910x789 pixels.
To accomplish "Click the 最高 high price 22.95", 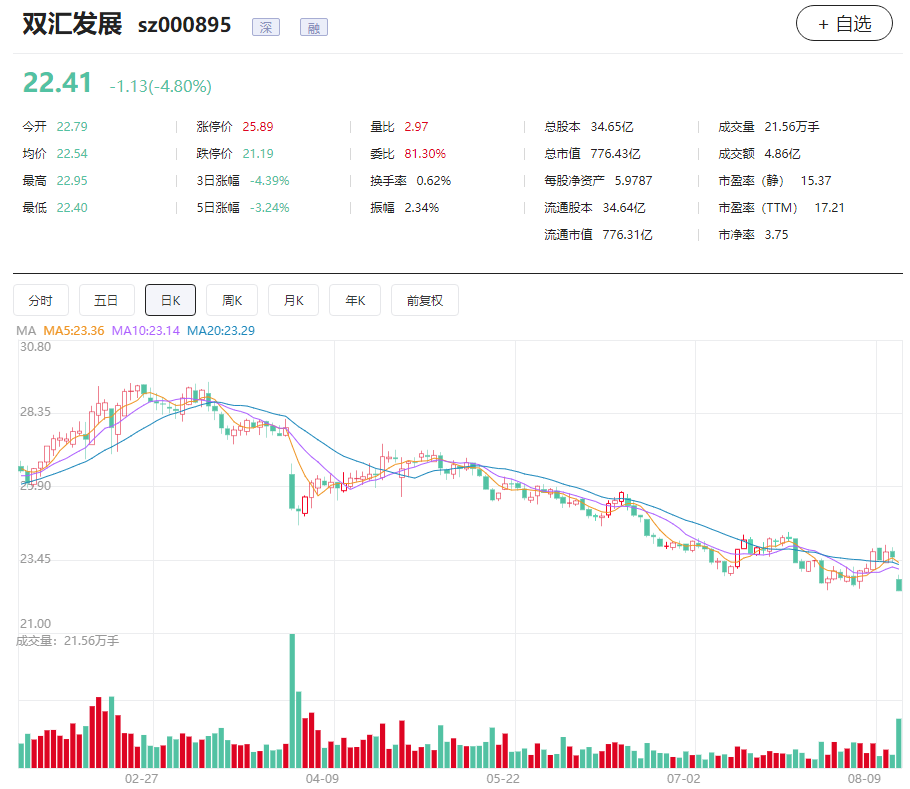I will click(72, 180).
